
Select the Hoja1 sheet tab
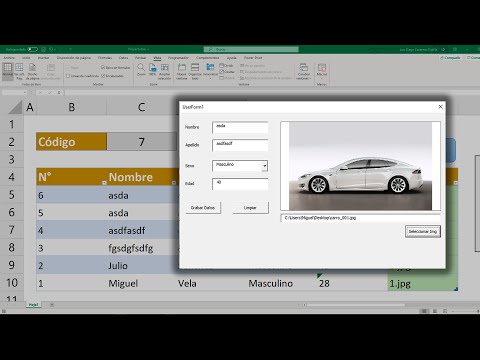33,305
